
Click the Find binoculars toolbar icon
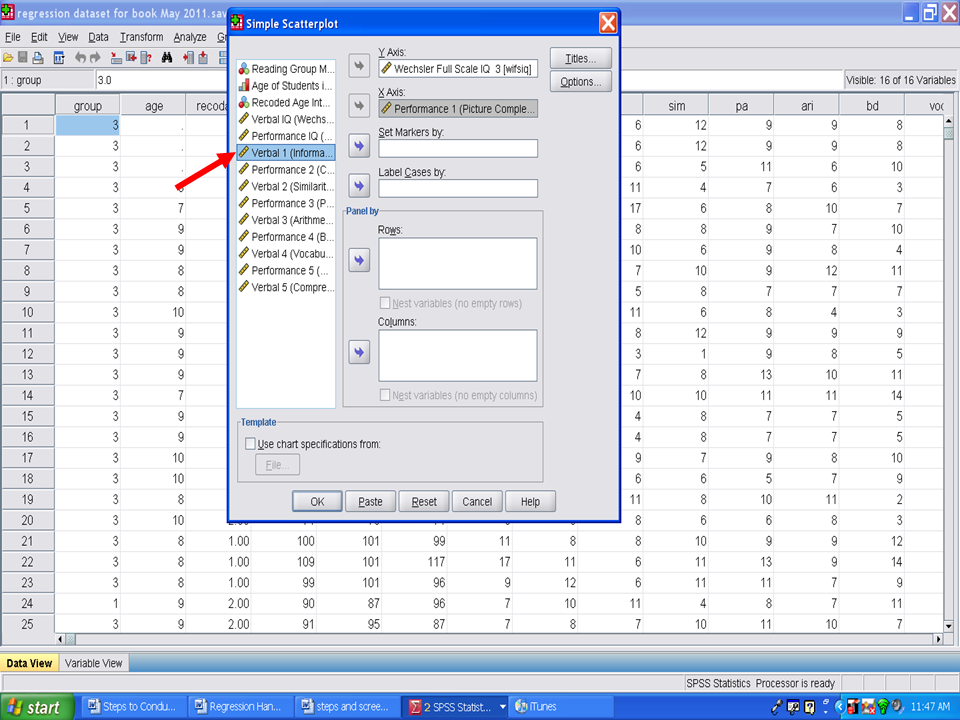pos(165,58)
